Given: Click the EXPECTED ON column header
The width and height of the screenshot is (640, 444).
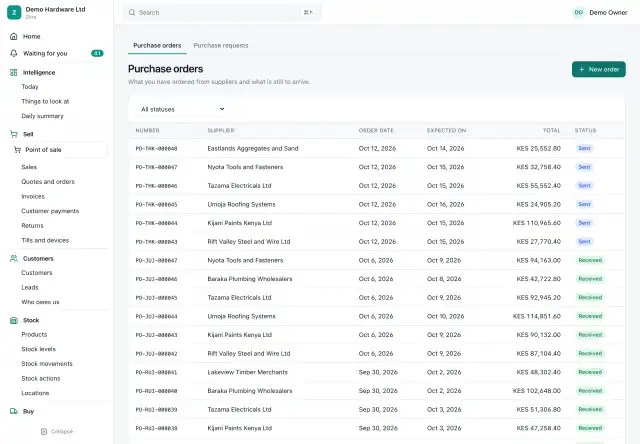Looking at the screenshot, I should 446,131.
